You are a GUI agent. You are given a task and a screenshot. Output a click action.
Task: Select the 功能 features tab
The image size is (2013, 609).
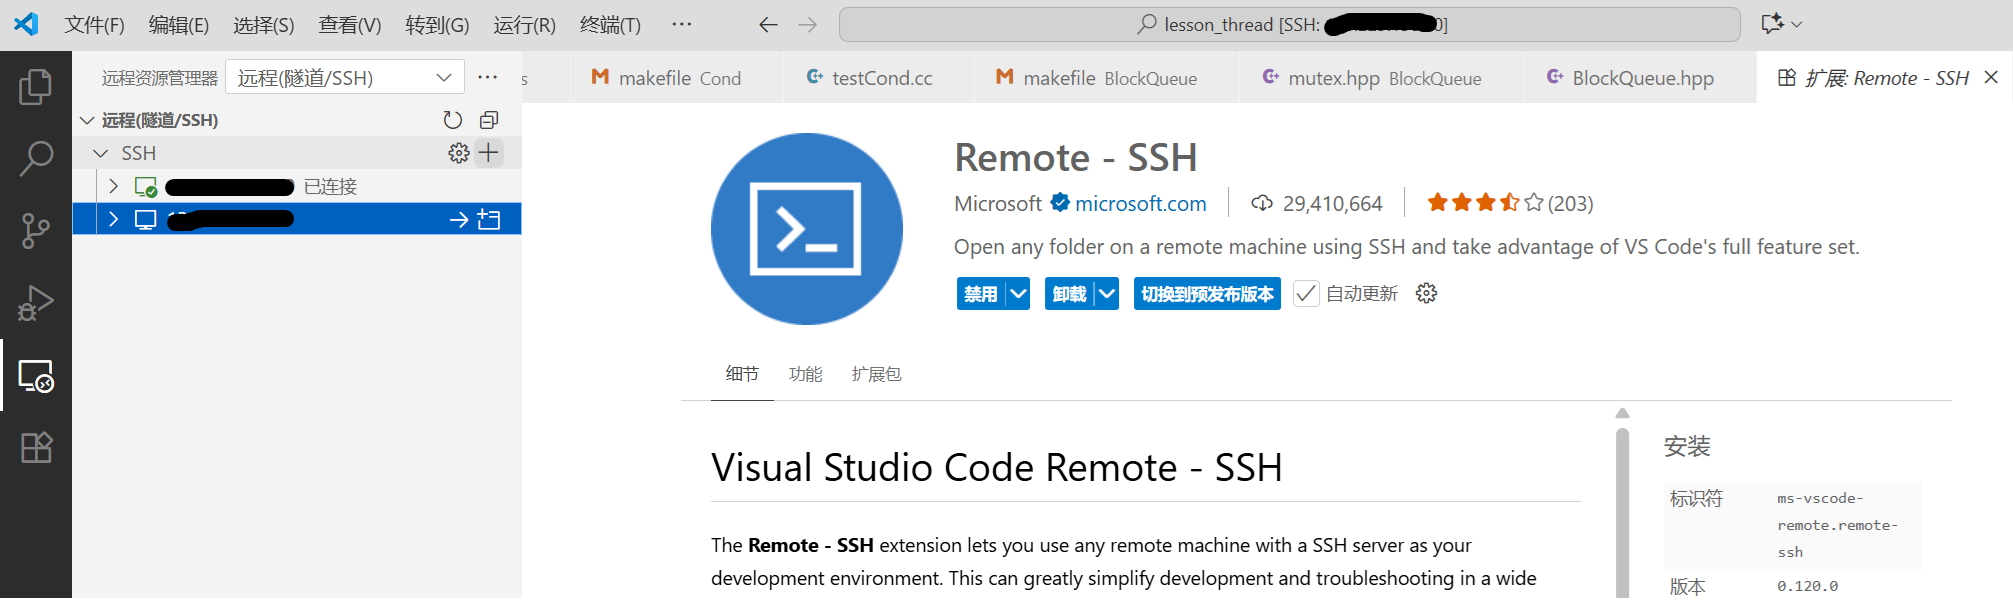point(805,374)
